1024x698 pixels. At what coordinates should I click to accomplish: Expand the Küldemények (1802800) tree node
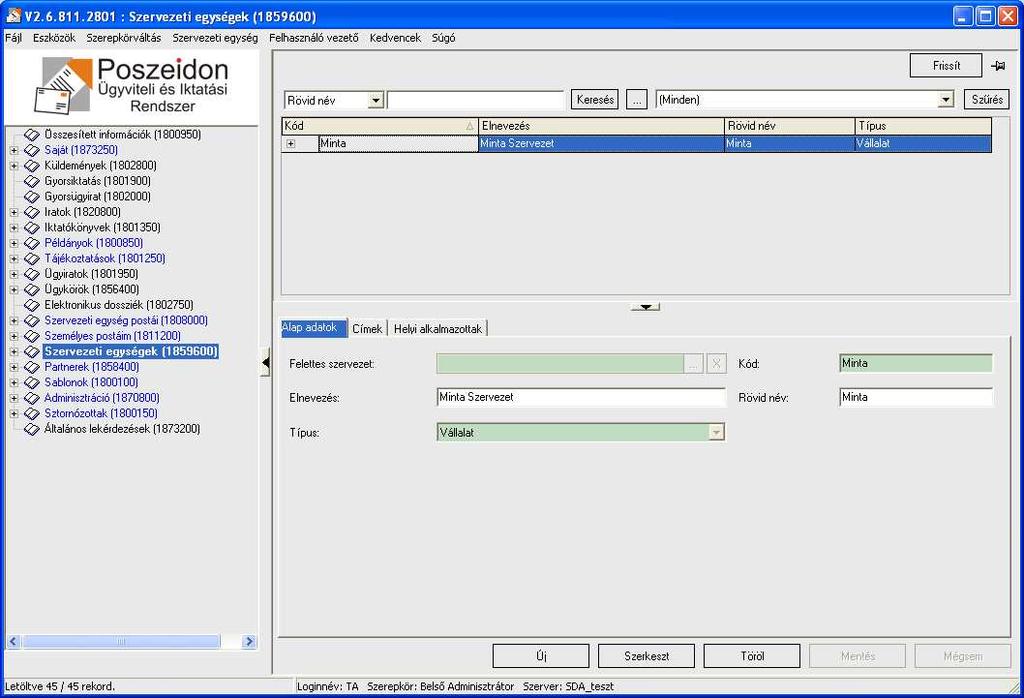pyautogui.click(x=14, y=166)
